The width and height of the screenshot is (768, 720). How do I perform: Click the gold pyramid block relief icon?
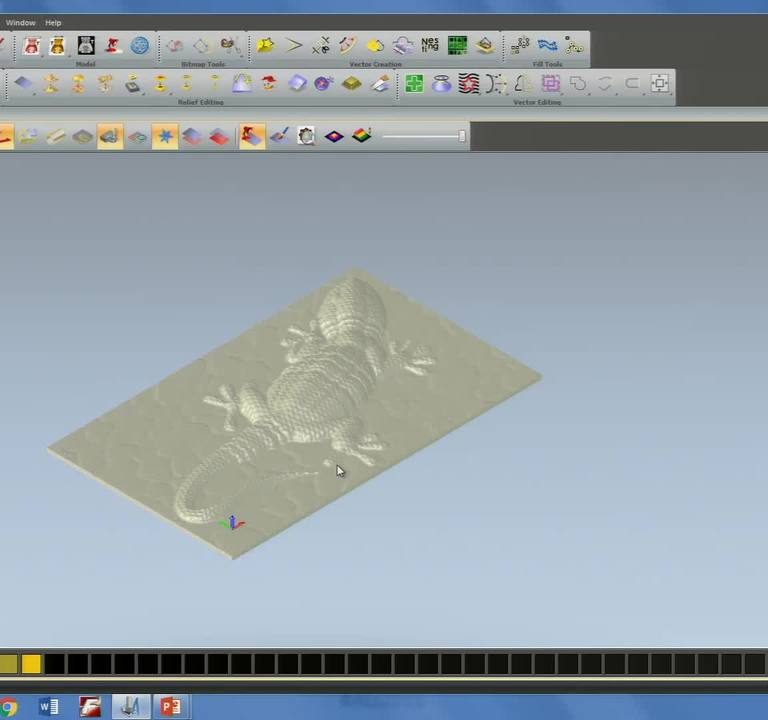click(351, 84)
